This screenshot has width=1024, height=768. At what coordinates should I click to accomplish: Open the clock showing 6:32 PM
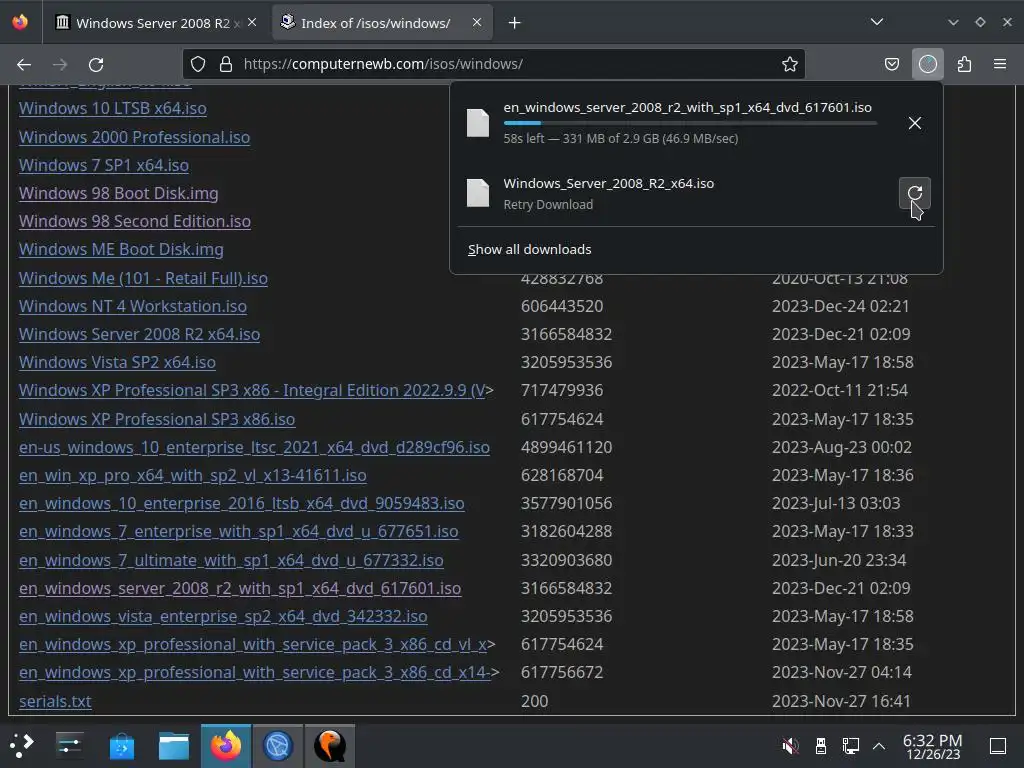pyautogui.click(x=933, y=746)
